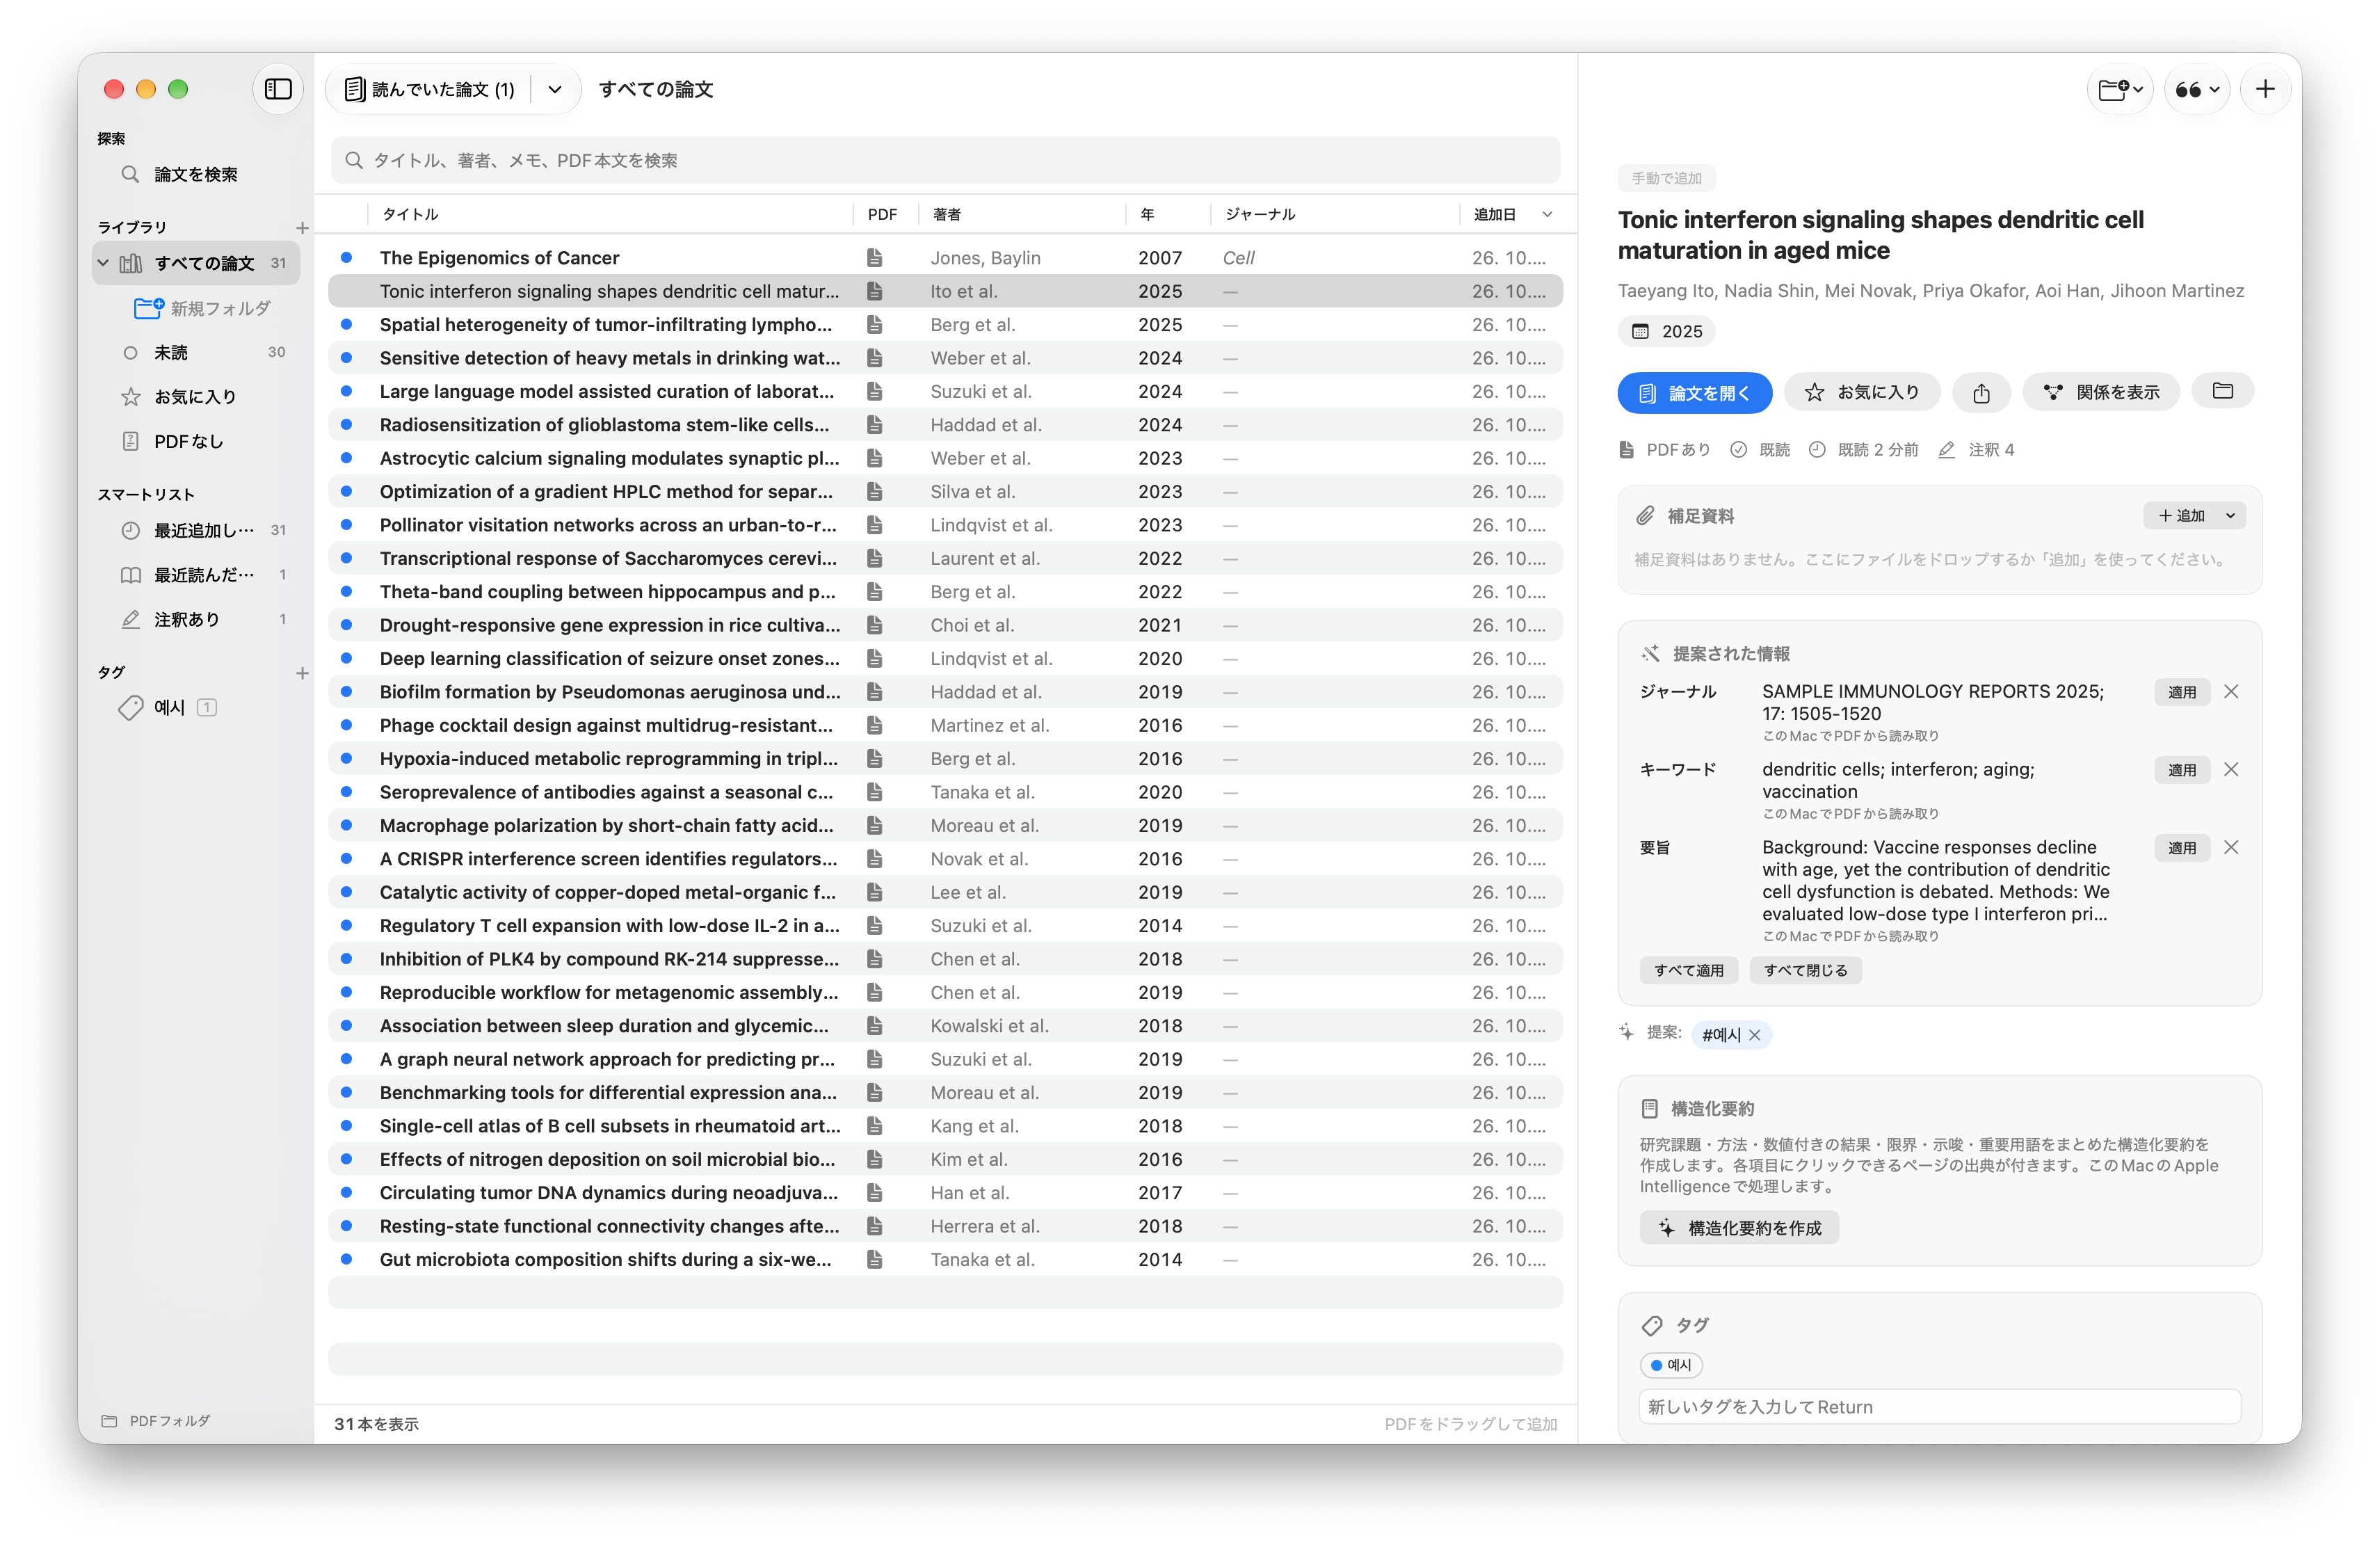Collapse the すべての論文 chevron
The width and height of the screenshot is (2380, 1547).
(104, 263)
